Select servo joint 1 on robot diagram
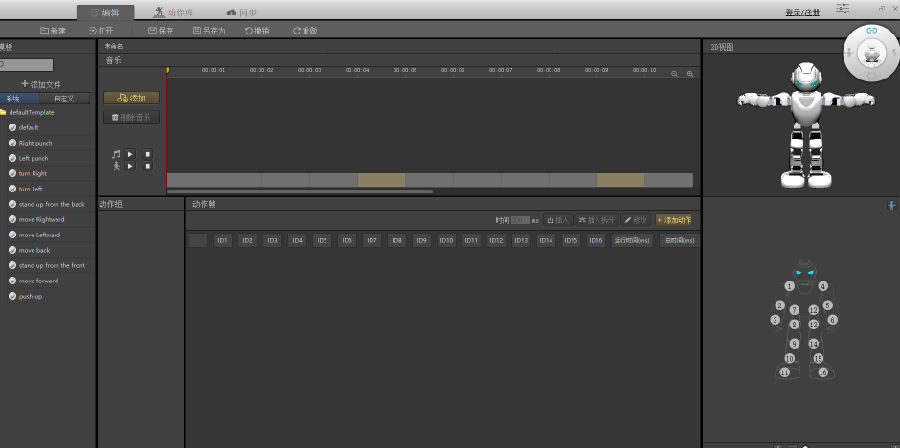The height and width of the screenshot is (448, 900). tap(789, 286)
